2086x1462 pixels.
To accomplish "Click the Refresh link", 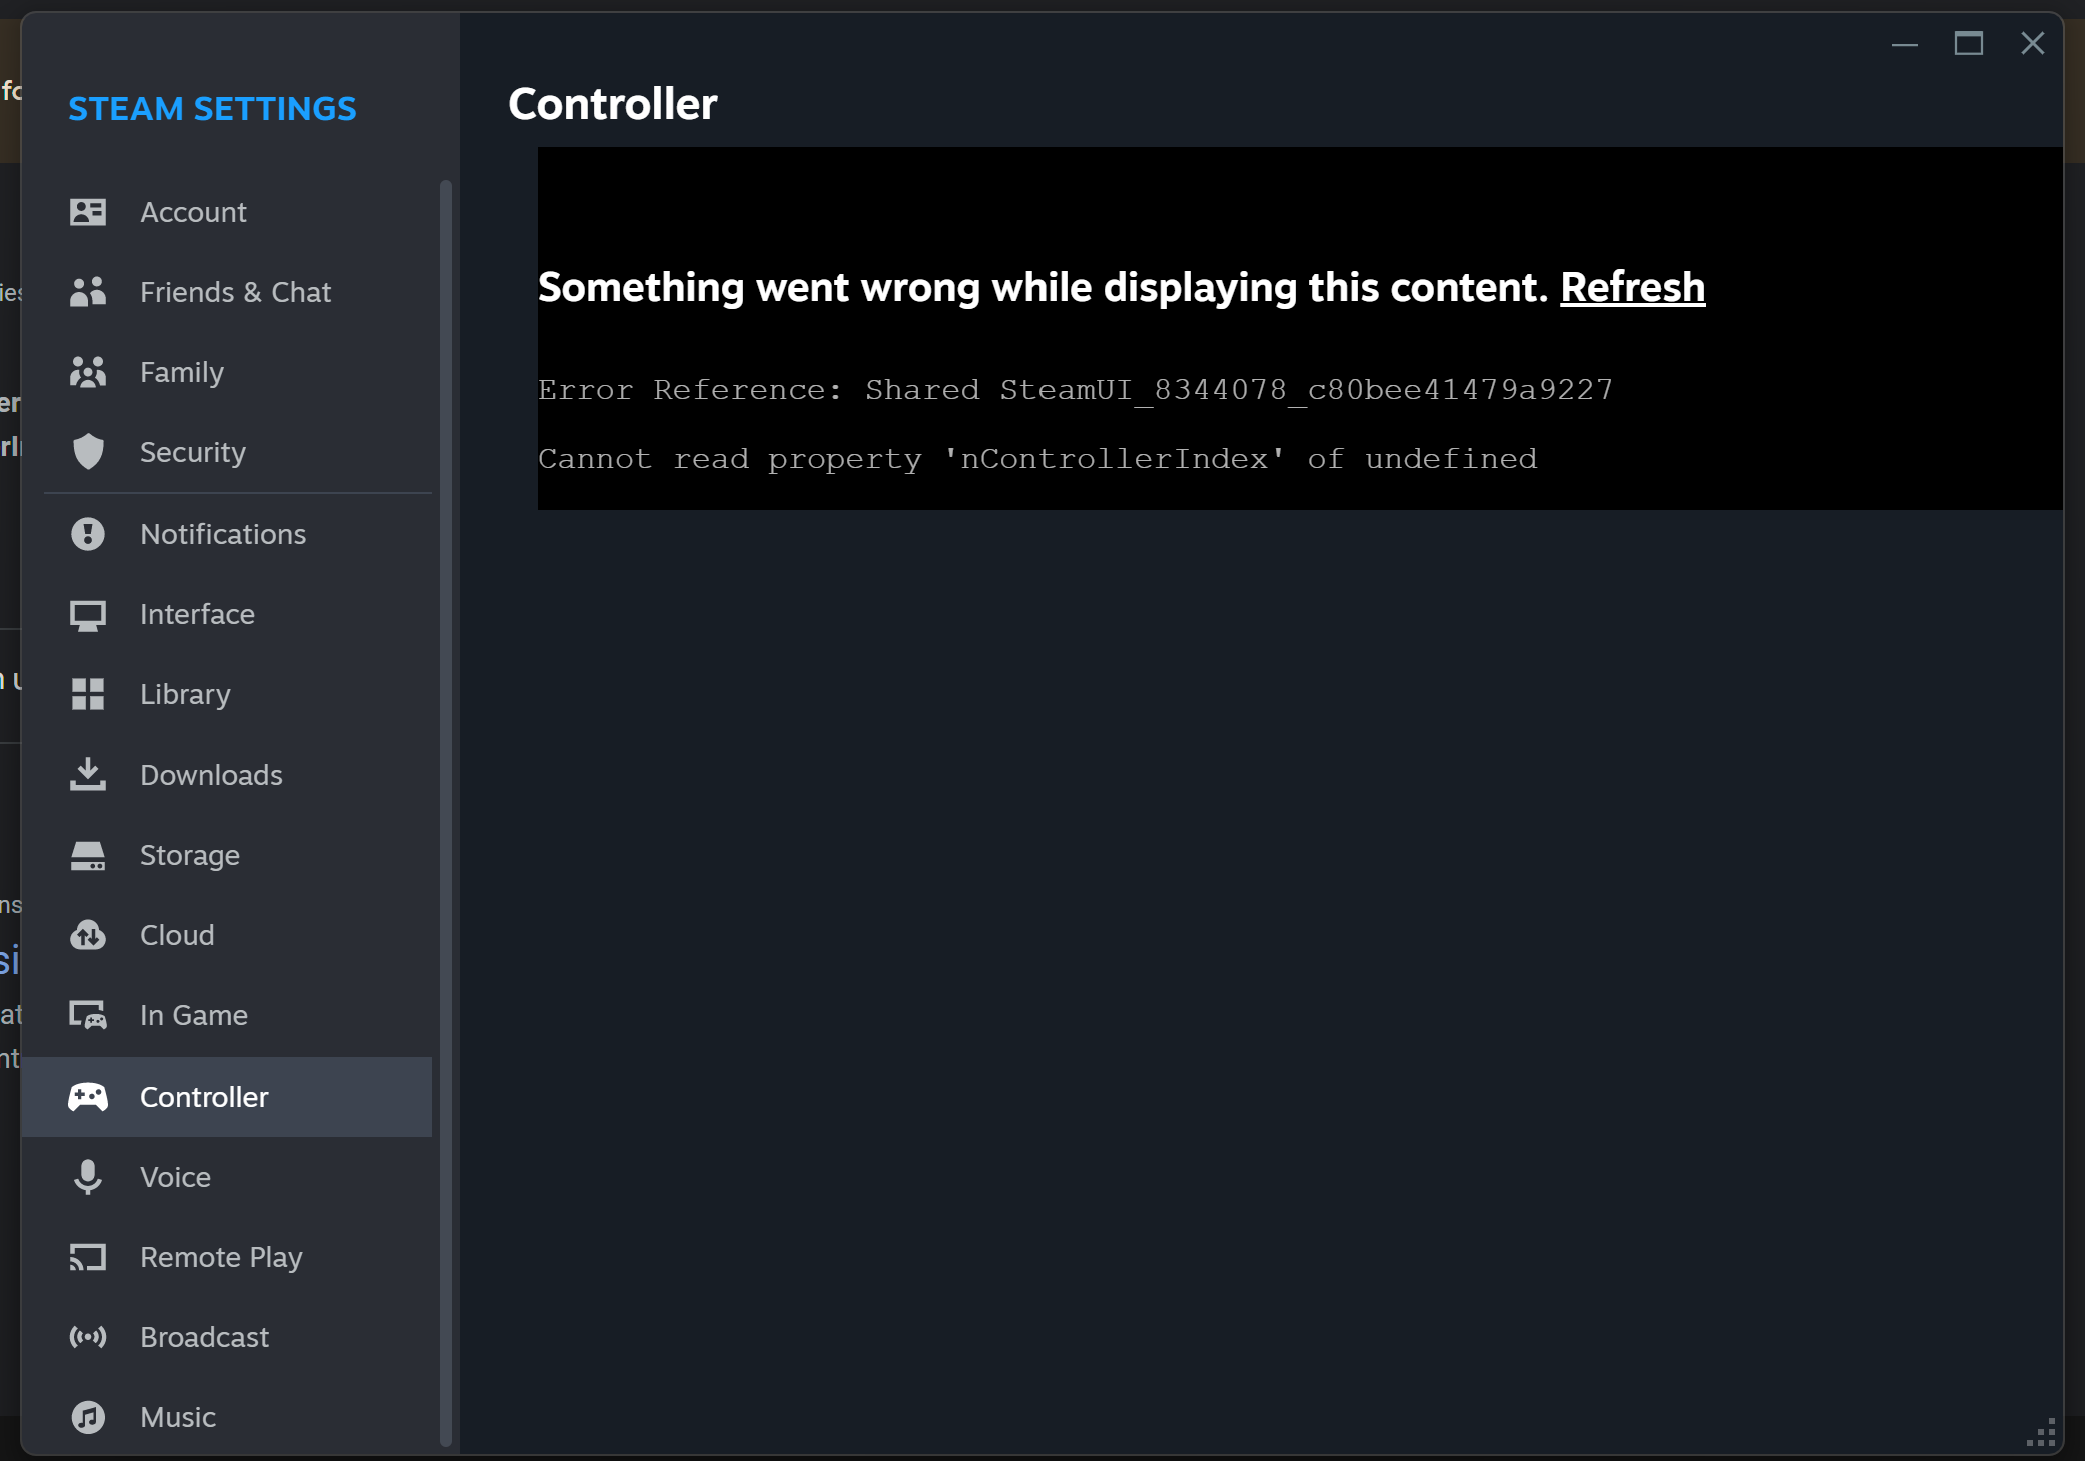I will pyautogui.click(x=1633, y=287).
